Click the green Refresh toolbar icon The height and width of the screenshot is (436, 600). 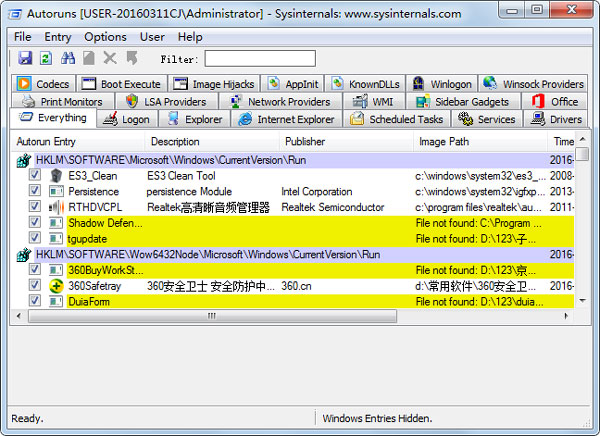(46, 59)
